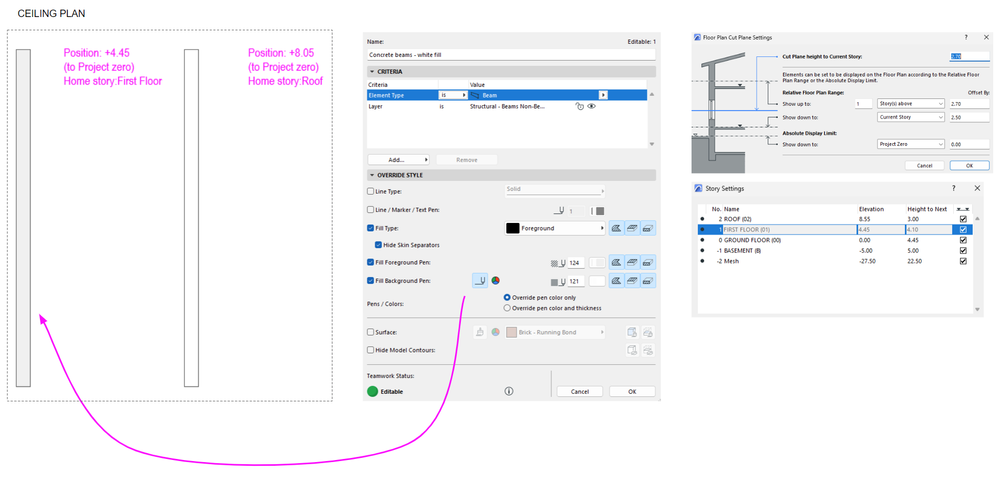Click the Elevation column header
This screenshot has height=477, width=999.
880,209
